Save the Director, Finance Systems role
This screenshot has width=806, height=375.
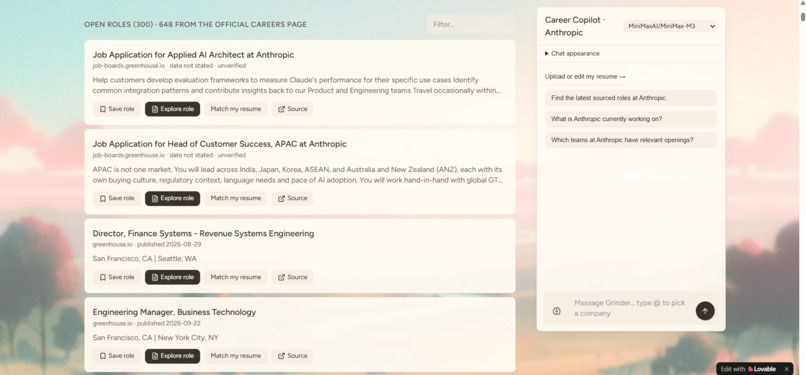[117, 277]
